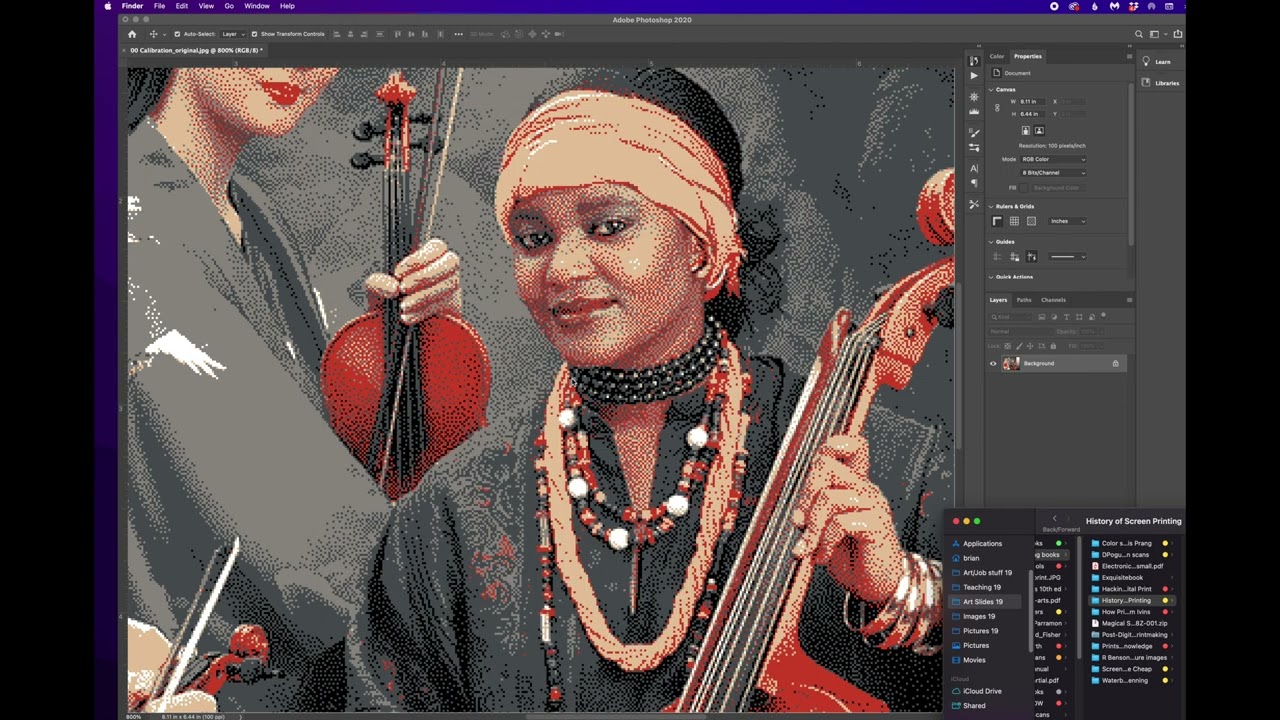Click the Search magnifier icon in options bar
This screenshot has height=720, width=1280.
[x=1138, y=34]
